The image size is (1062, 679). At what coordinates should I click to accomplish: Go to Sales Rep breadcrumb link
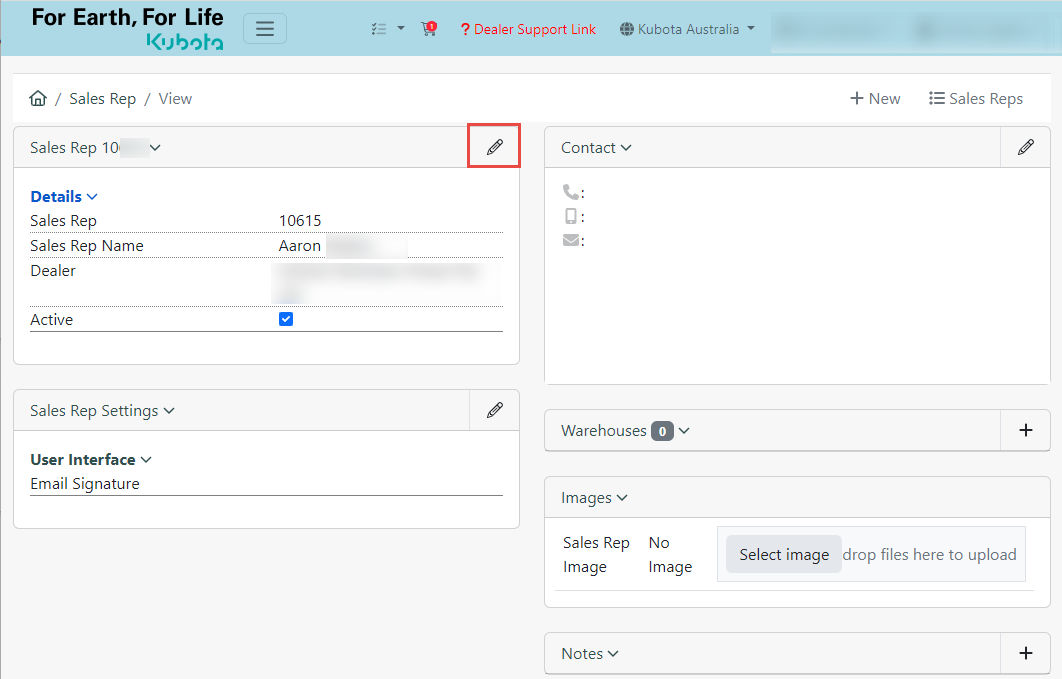(x=102, y=98)
